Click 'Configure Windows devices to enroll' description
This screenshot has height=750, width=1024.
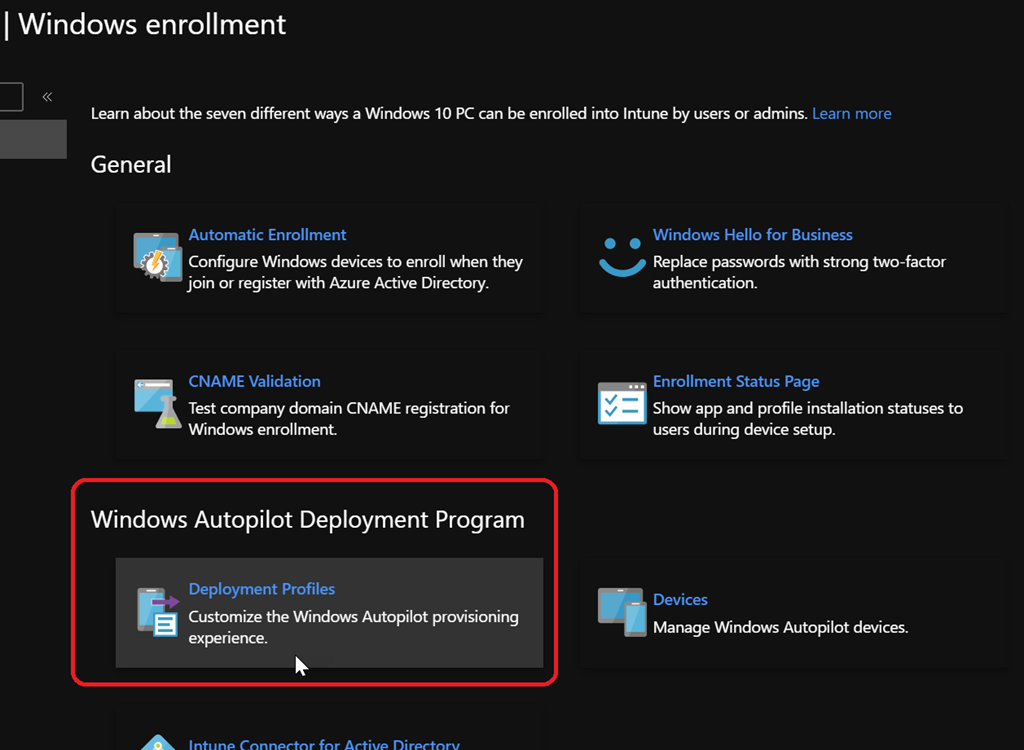[x=355, y=272]
